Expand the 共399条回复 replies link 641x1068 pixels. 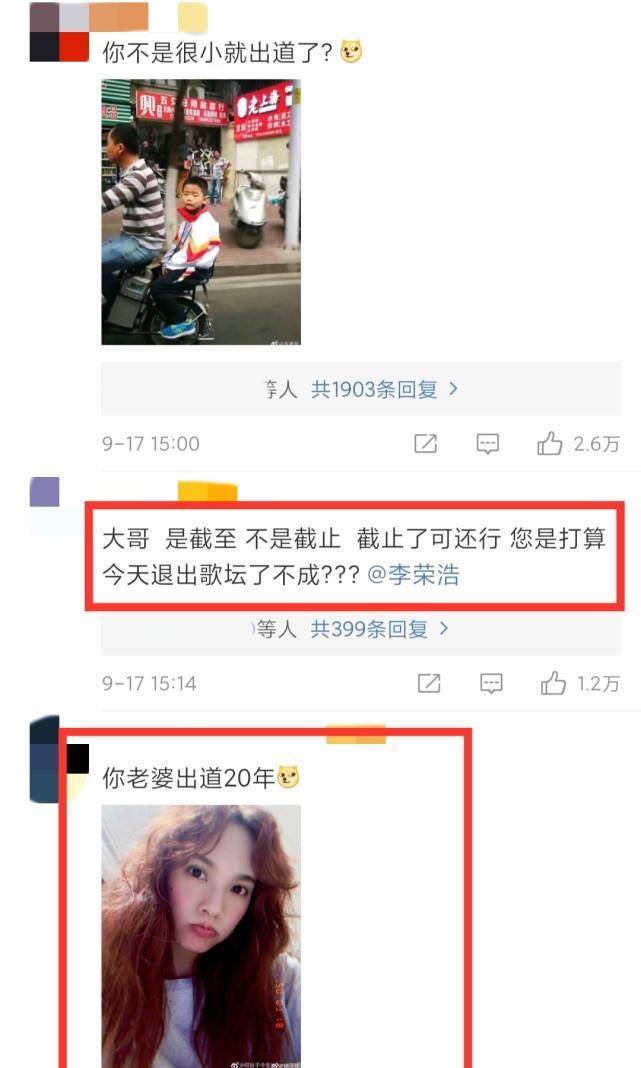coord(369,629)
